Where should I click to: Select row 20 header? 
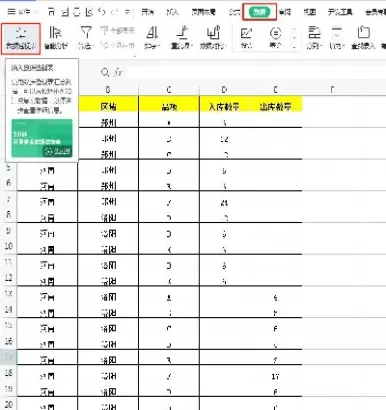[x=9, y=404]
